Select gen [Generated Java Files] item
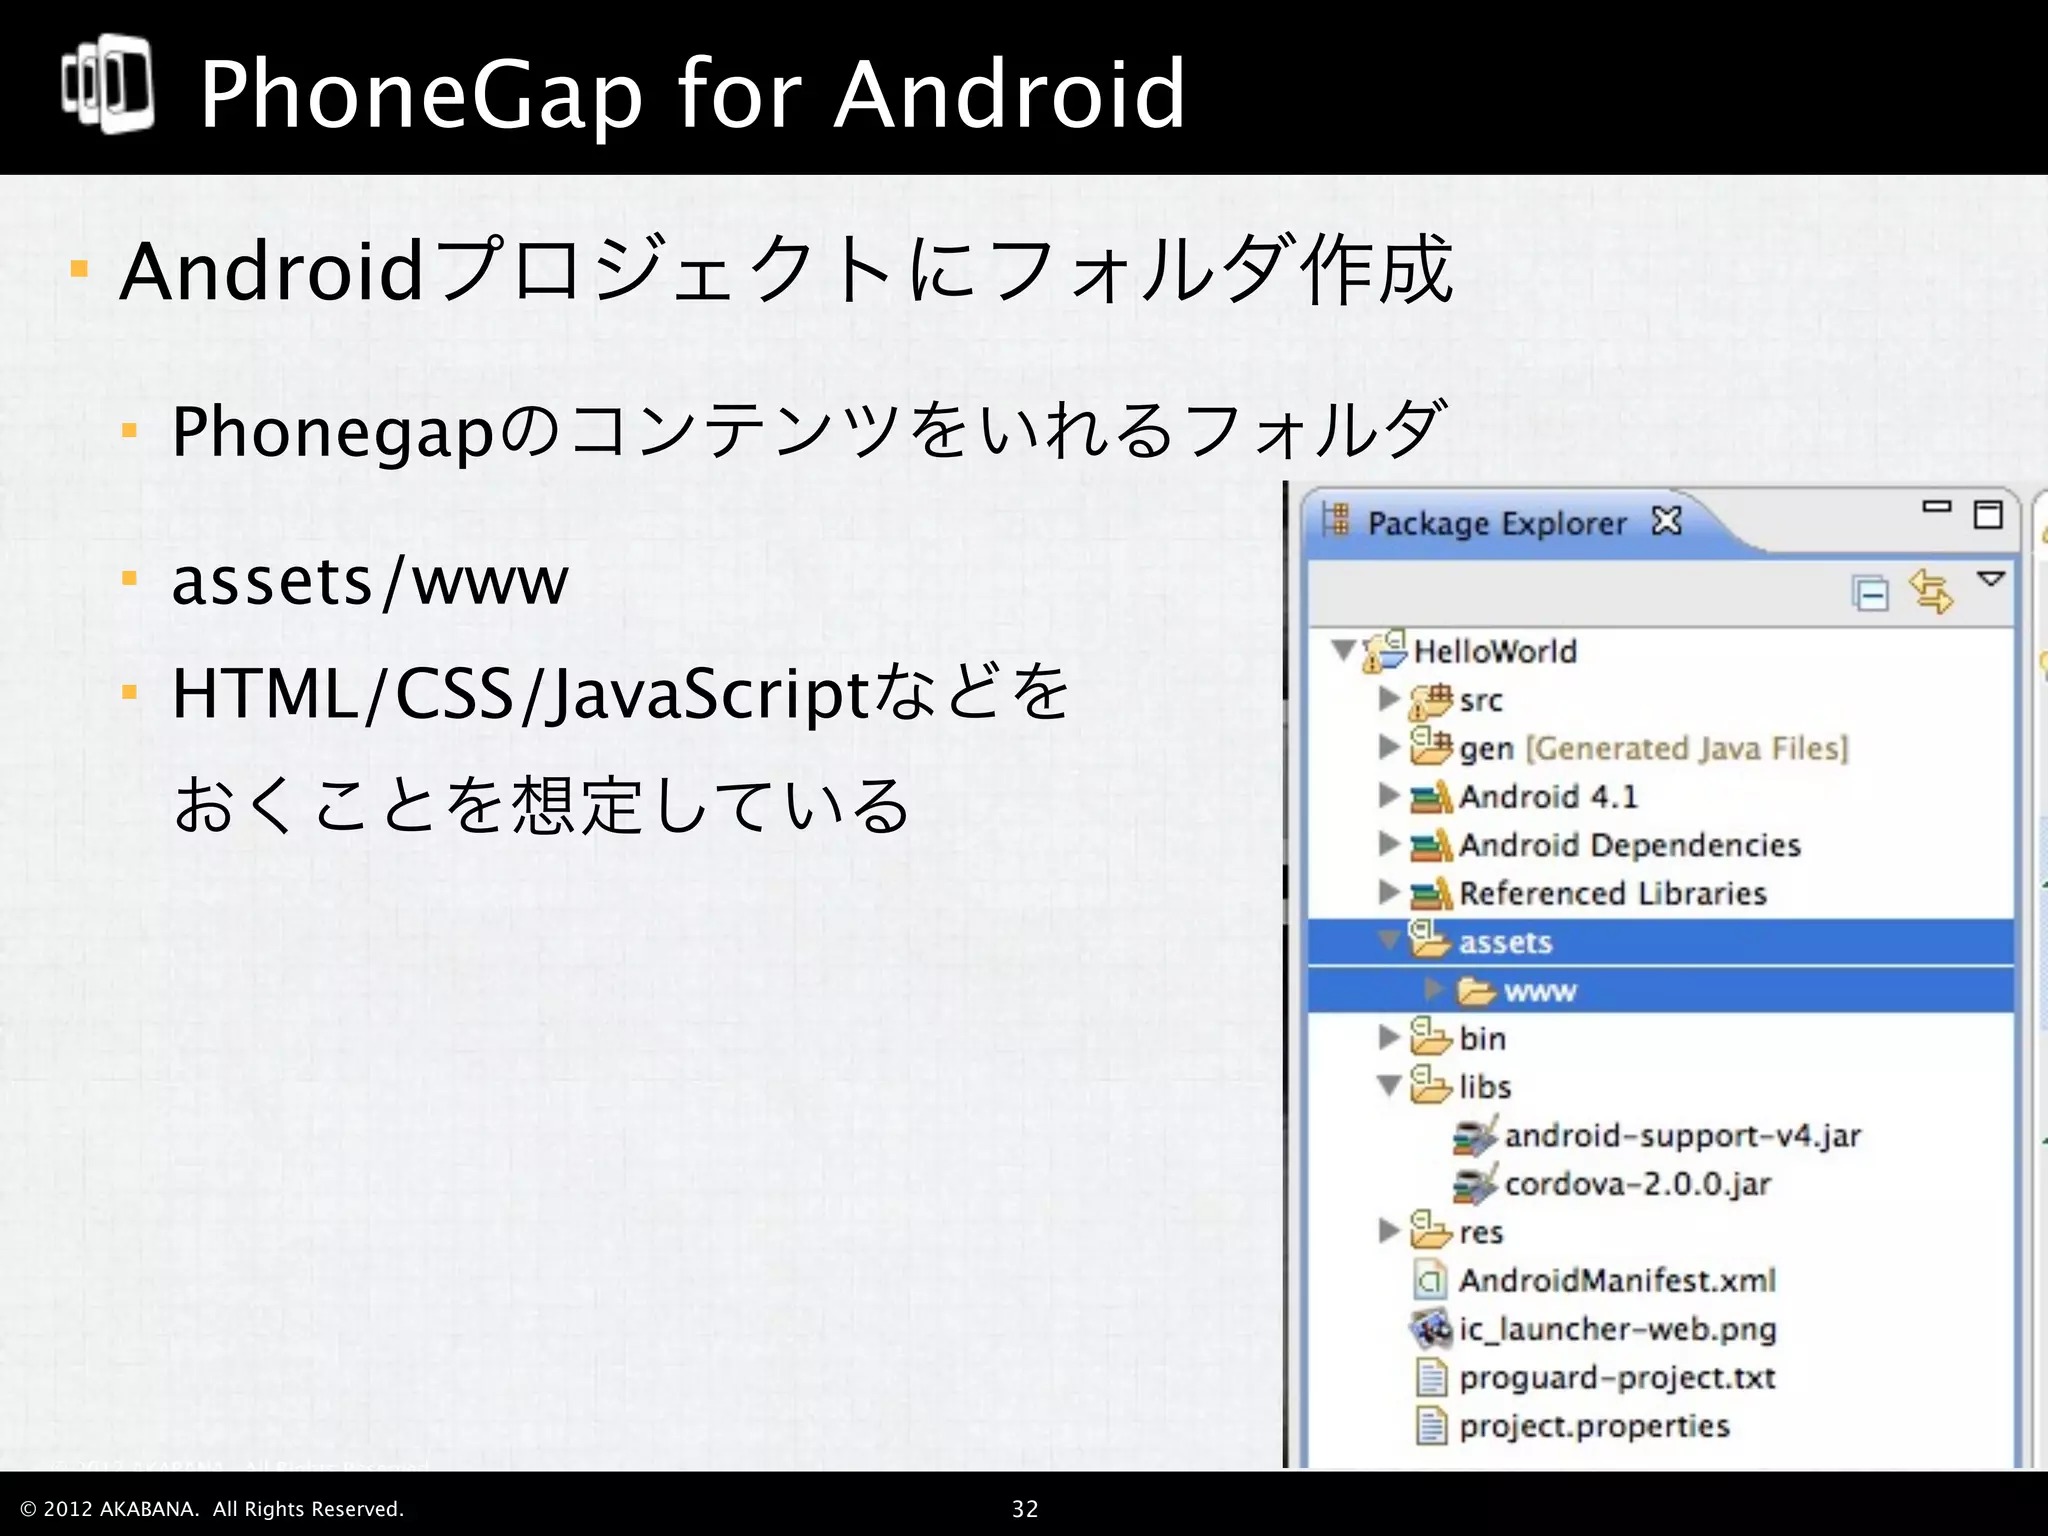The image size is (2048, 1536). tap(1653, 748)
